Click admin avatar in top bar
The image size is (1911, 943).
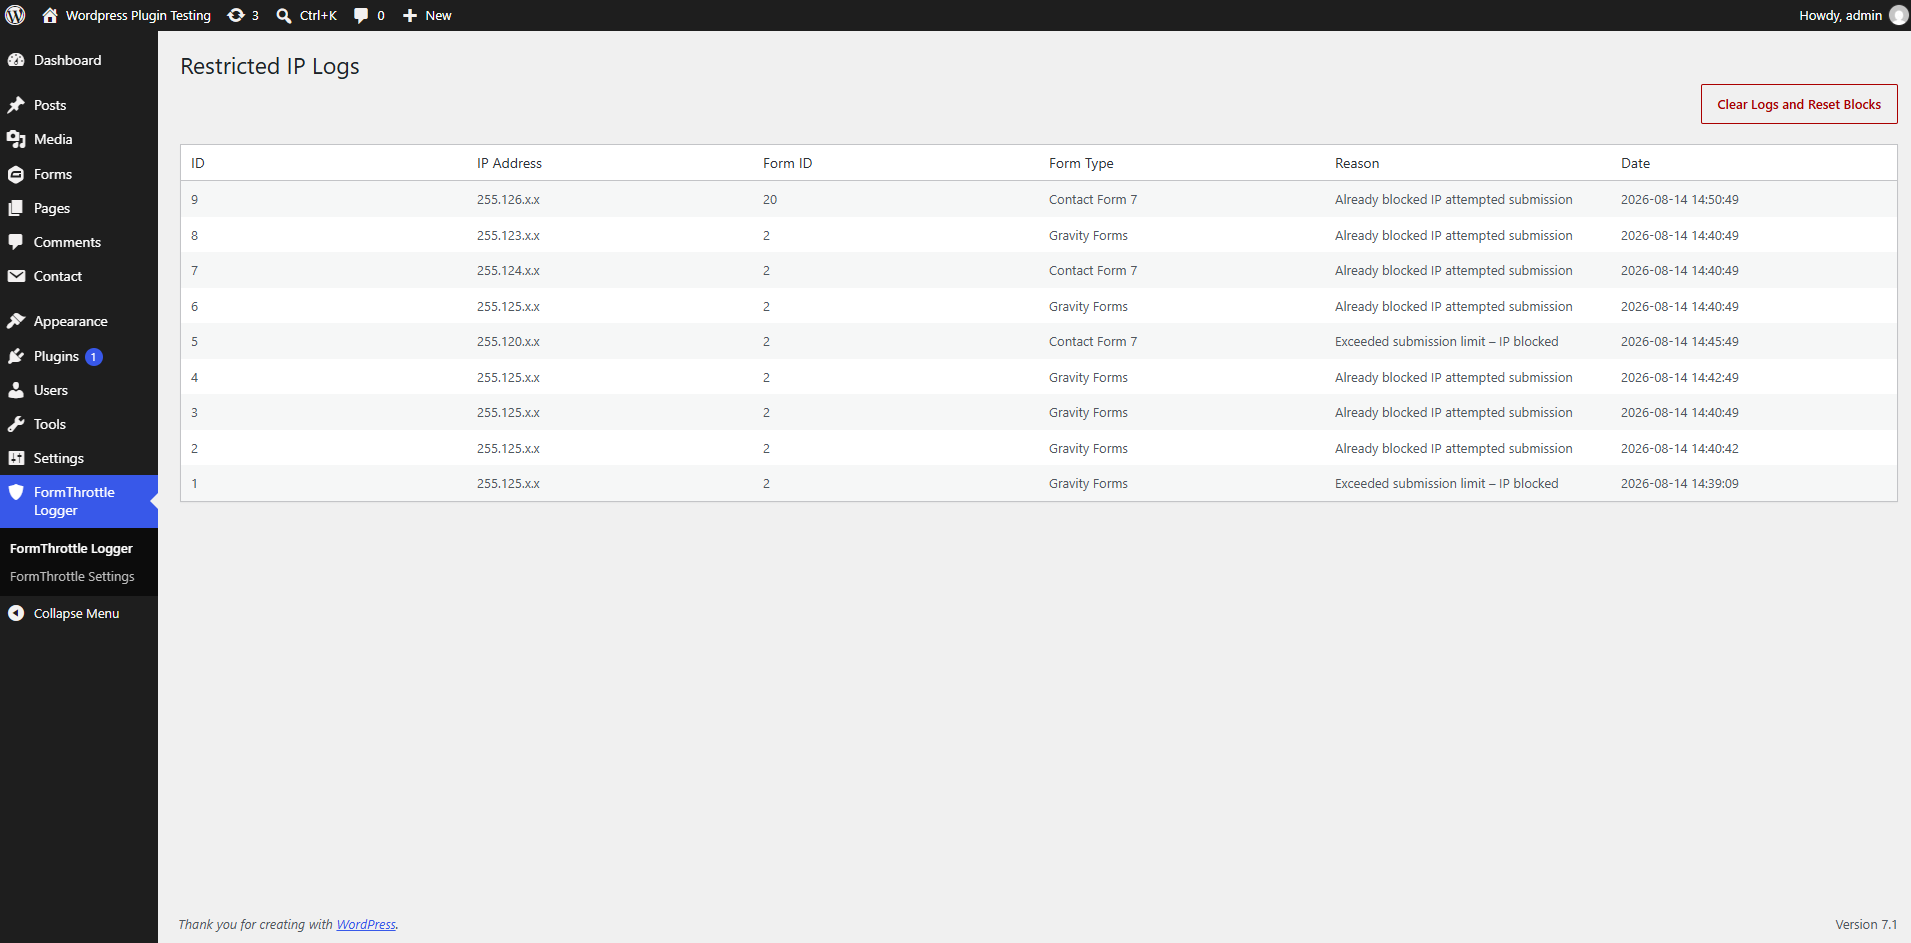[x=1898, y=15]
